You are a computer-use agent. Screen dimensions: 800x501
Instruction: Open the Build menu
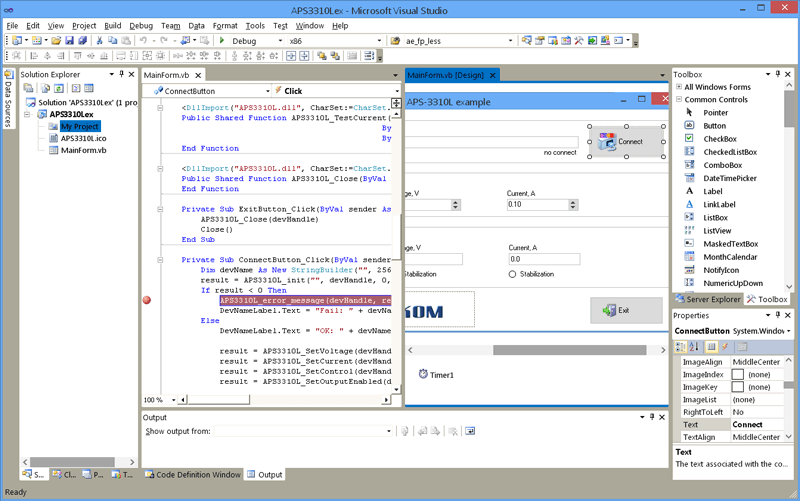pyautogui.click(x=112, y=26)
